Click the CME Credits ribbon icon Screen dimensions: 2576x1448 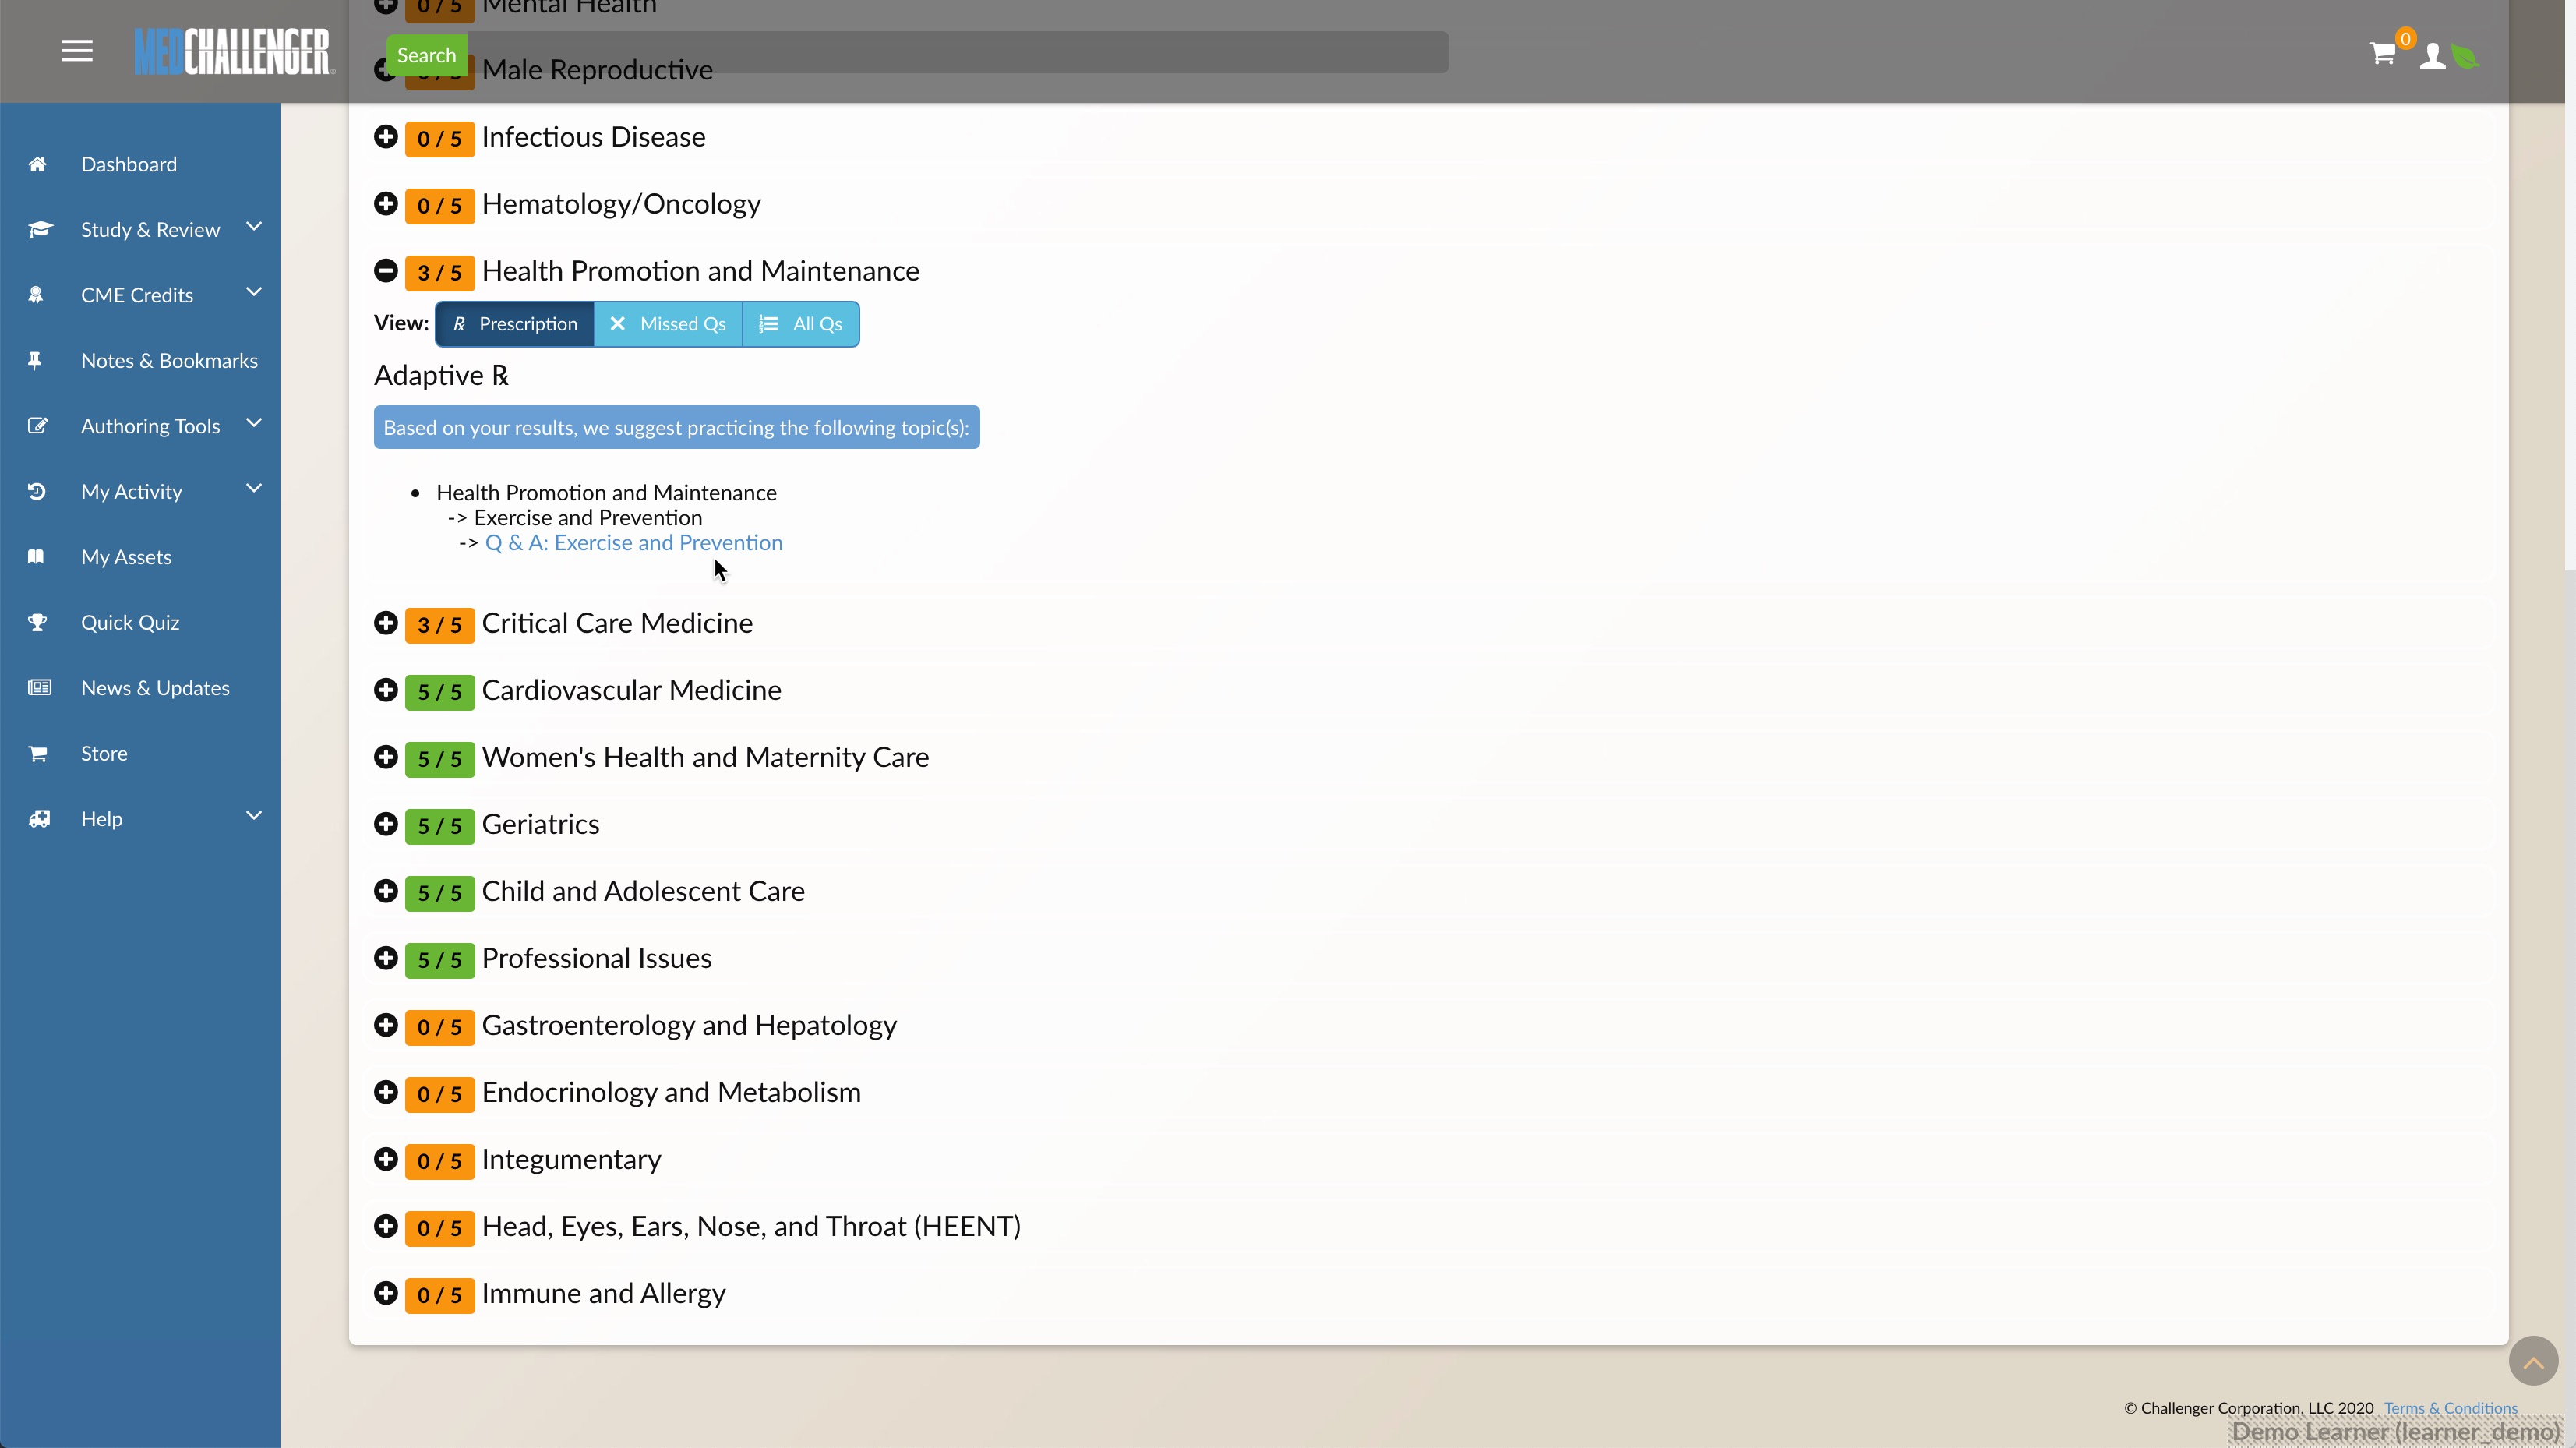[36, 295]
